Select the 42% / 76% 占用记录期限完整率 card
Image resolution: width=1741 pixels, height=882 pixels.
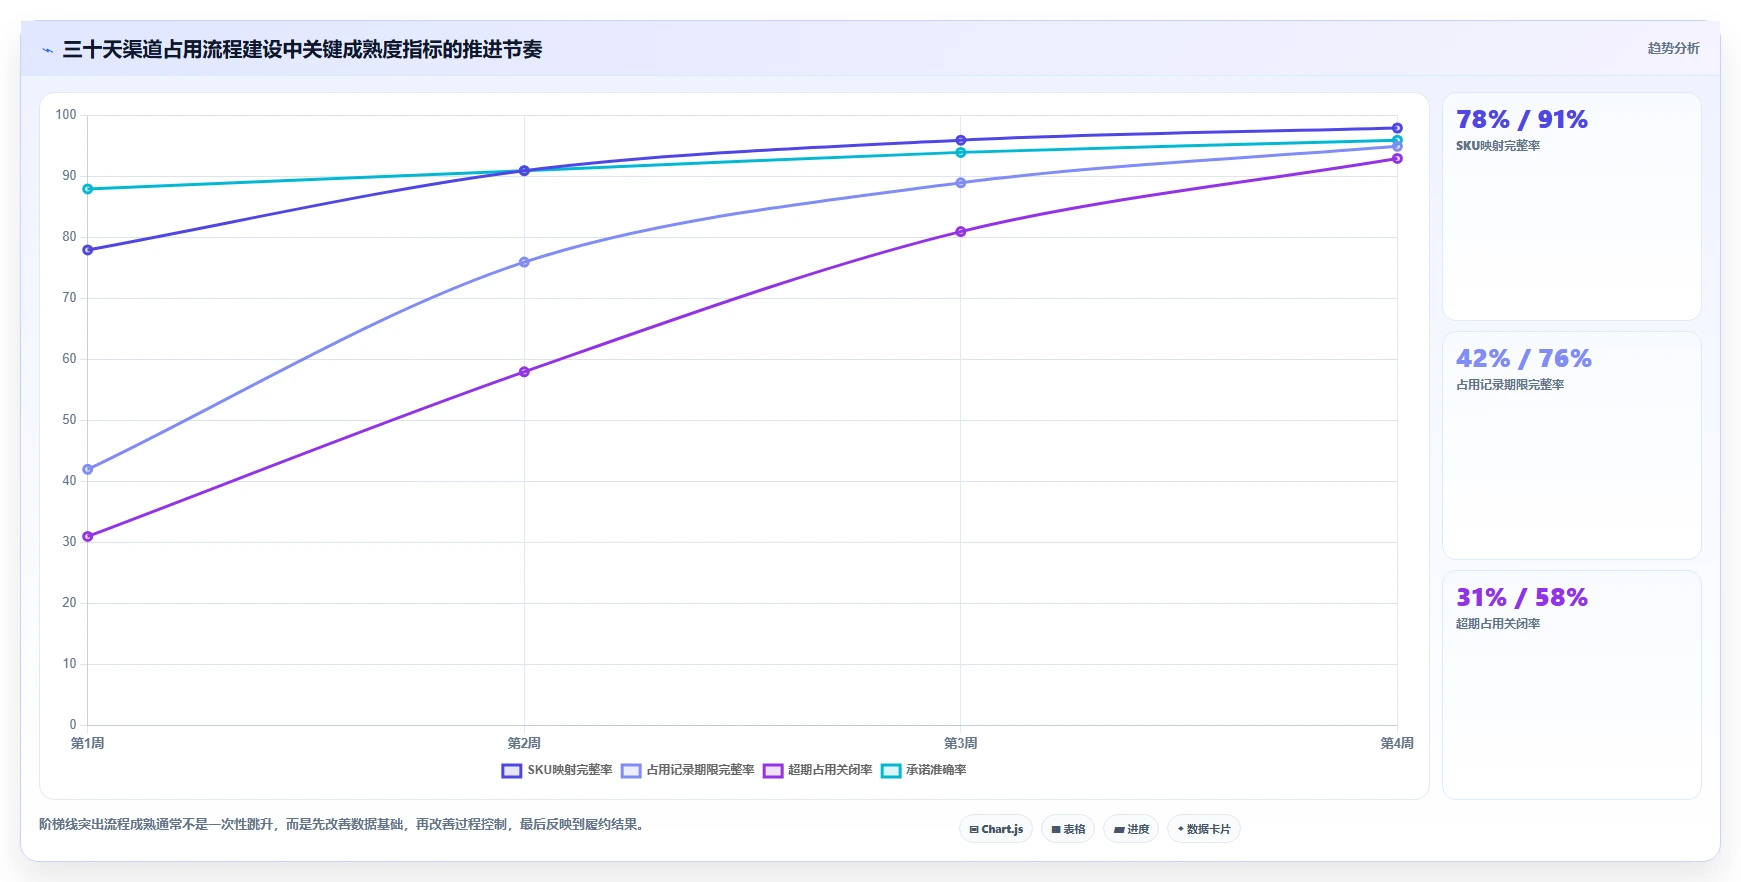point(1571,445)
